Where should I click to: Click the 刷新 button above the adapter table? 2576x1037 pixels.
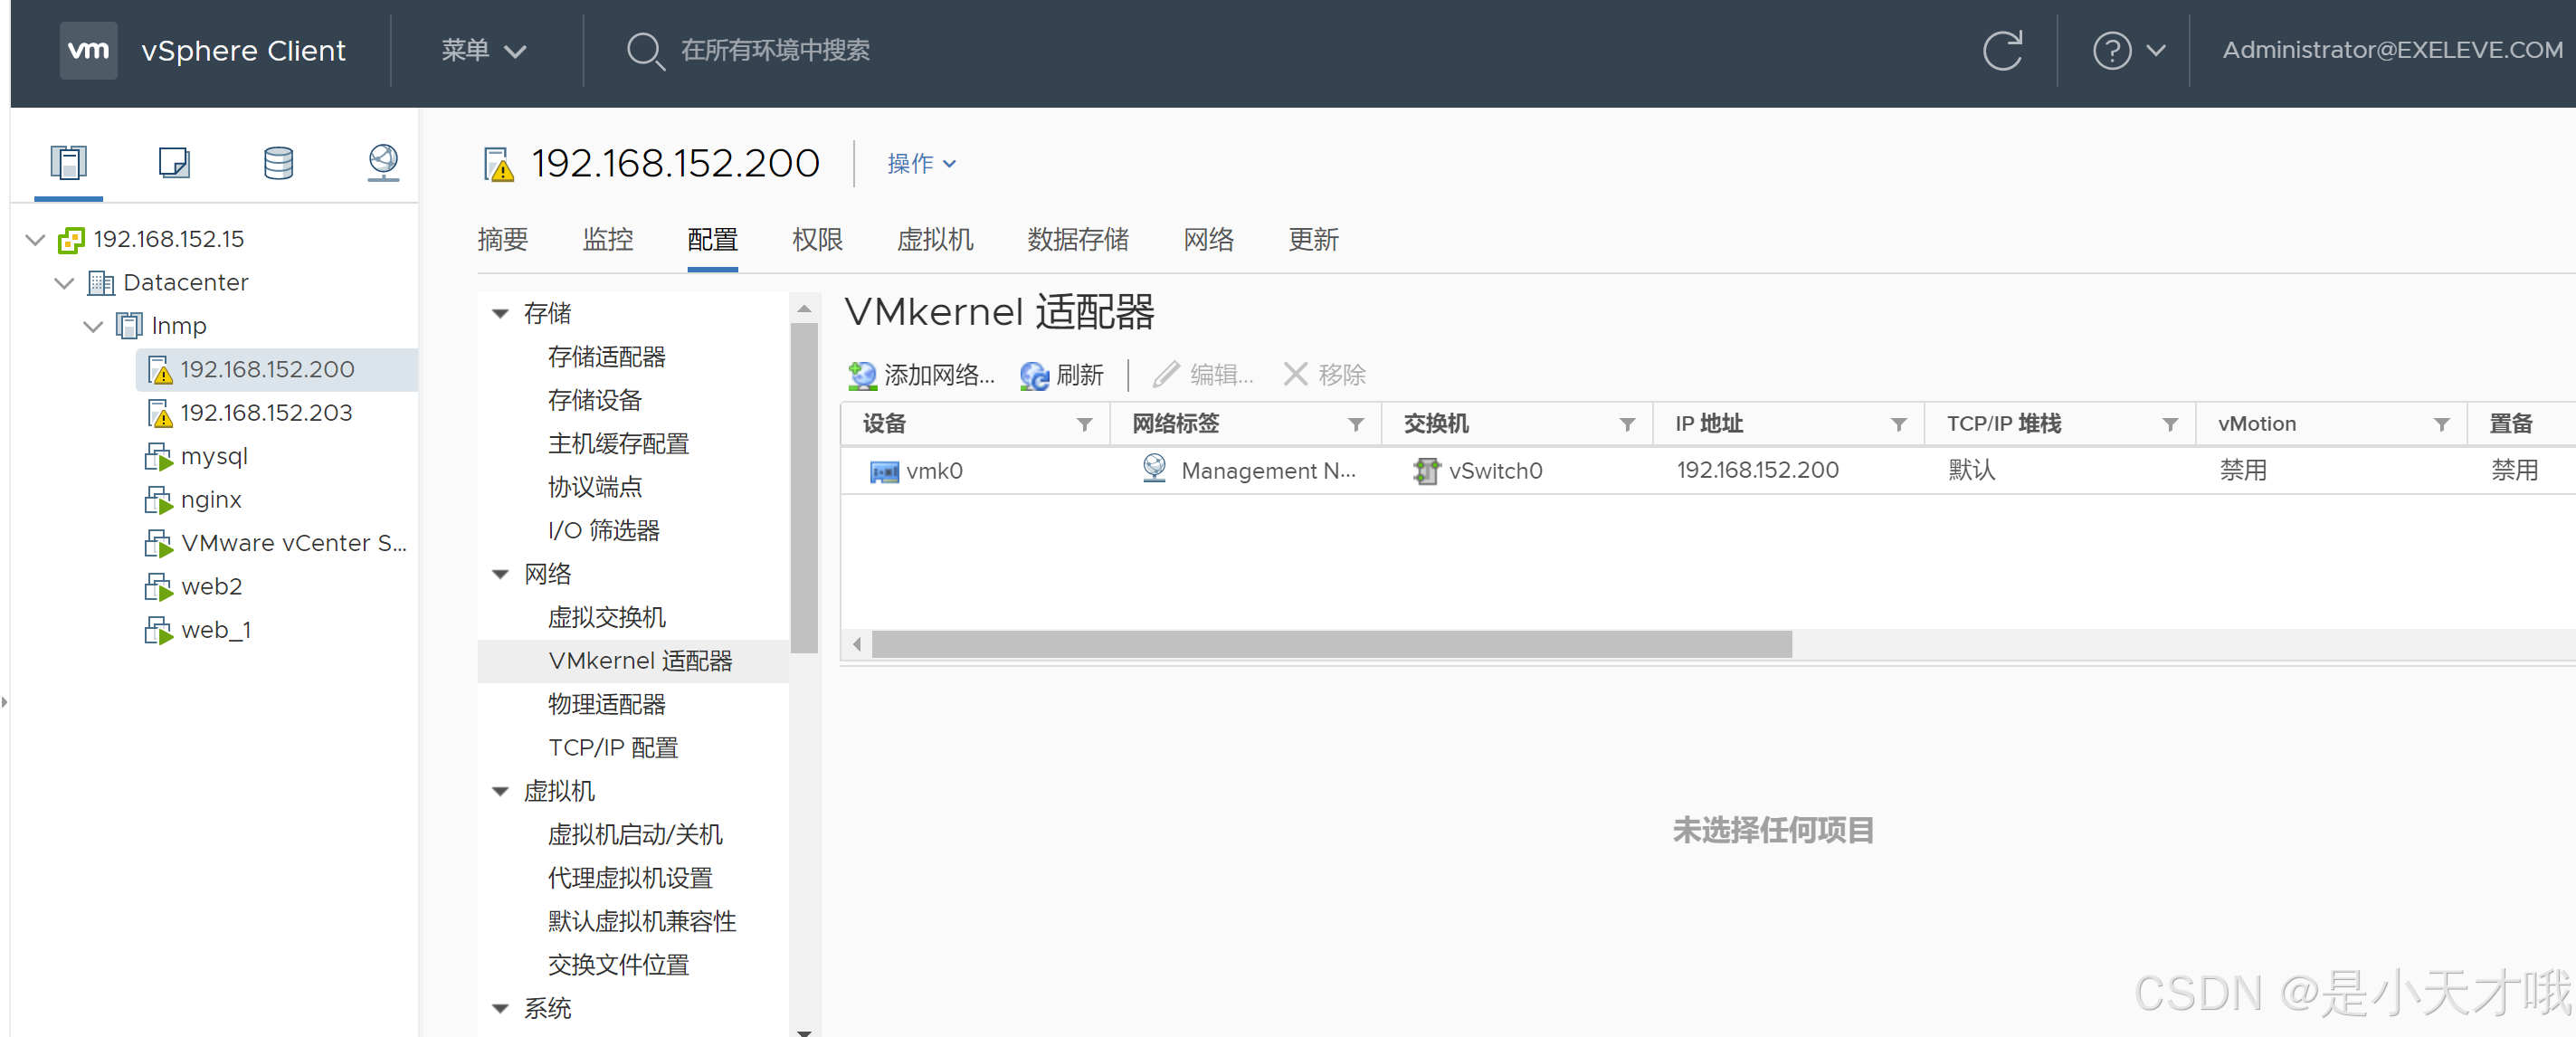[x=1063, y=375]
